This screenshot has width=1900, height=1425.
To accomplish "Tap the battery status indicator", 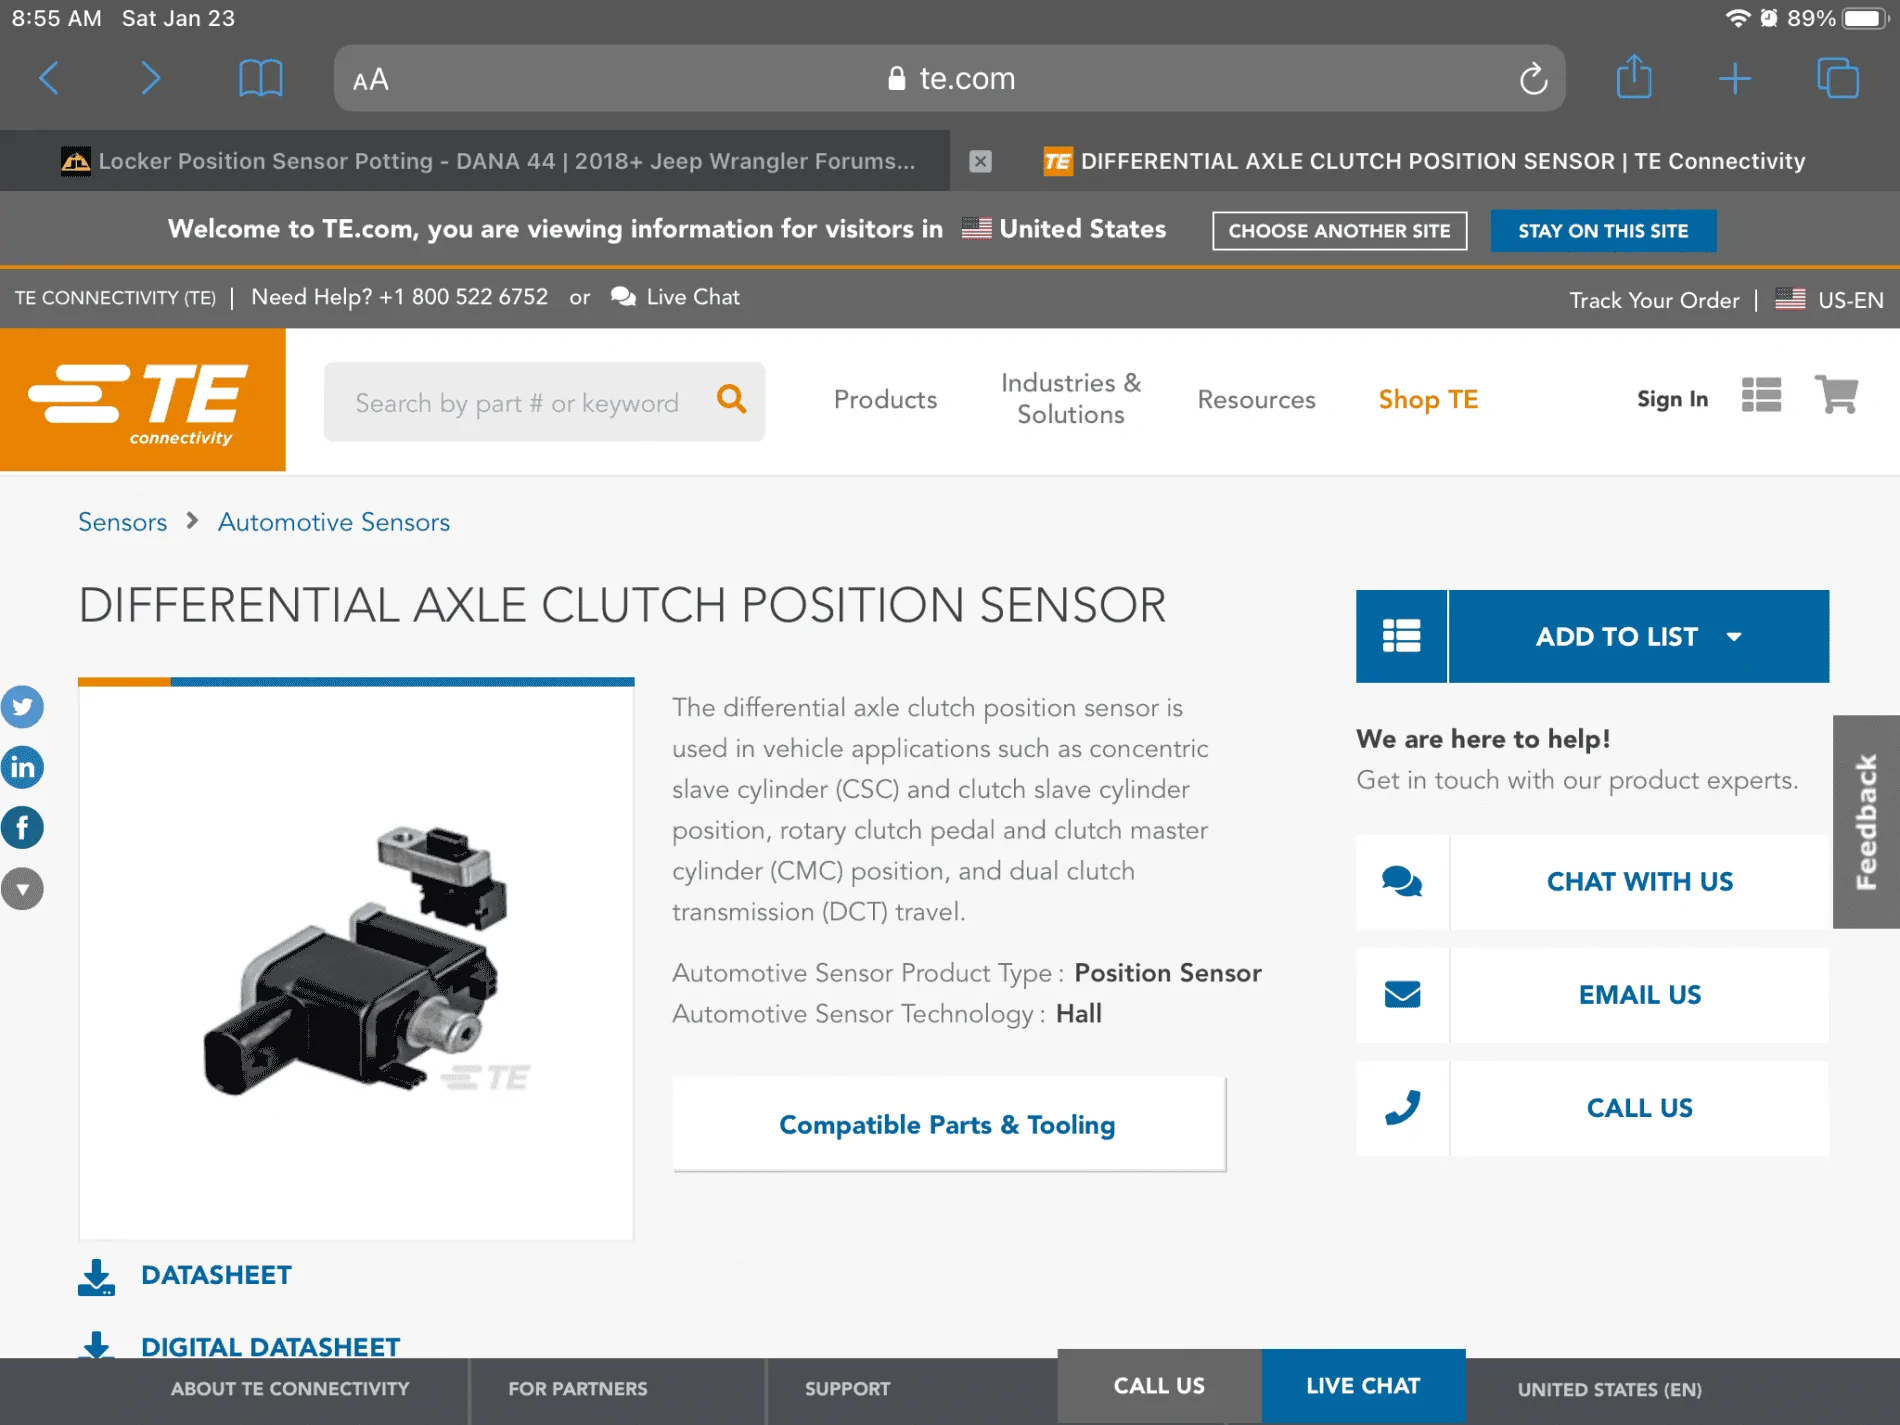I will (1864, 18).
